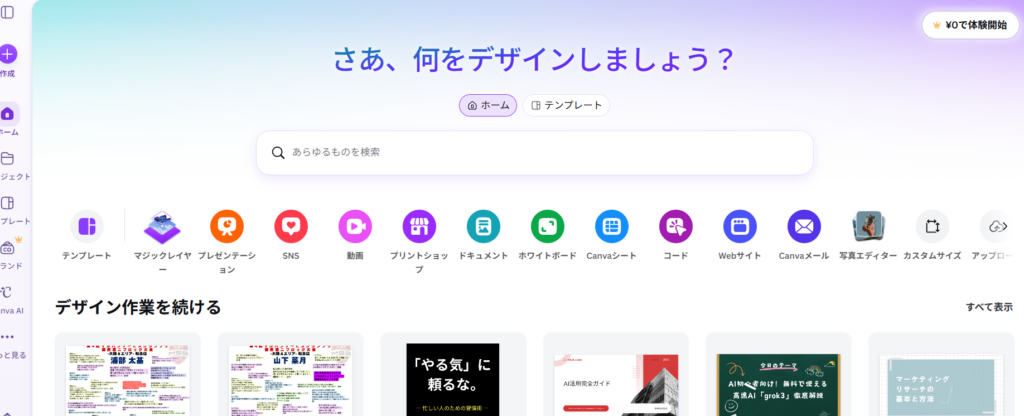
Task: Click the アップロード cloud icon
Action: [x=995, y=226]
